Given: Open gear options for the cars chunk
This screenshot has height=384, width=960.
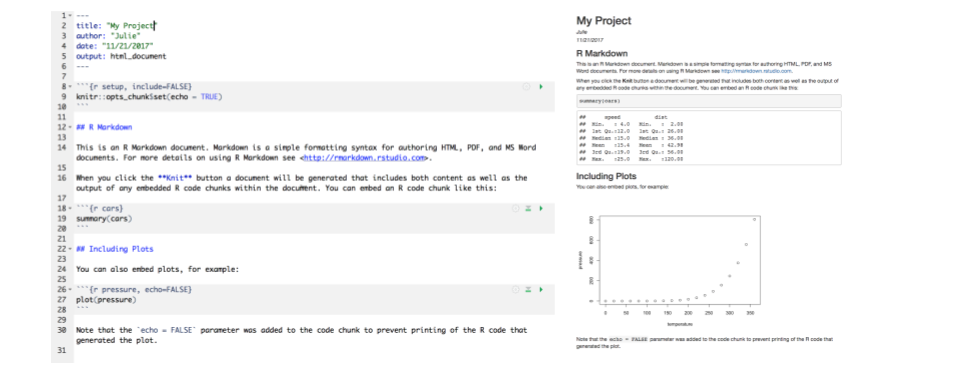Looking at the screenshot, I should [516, 209].
